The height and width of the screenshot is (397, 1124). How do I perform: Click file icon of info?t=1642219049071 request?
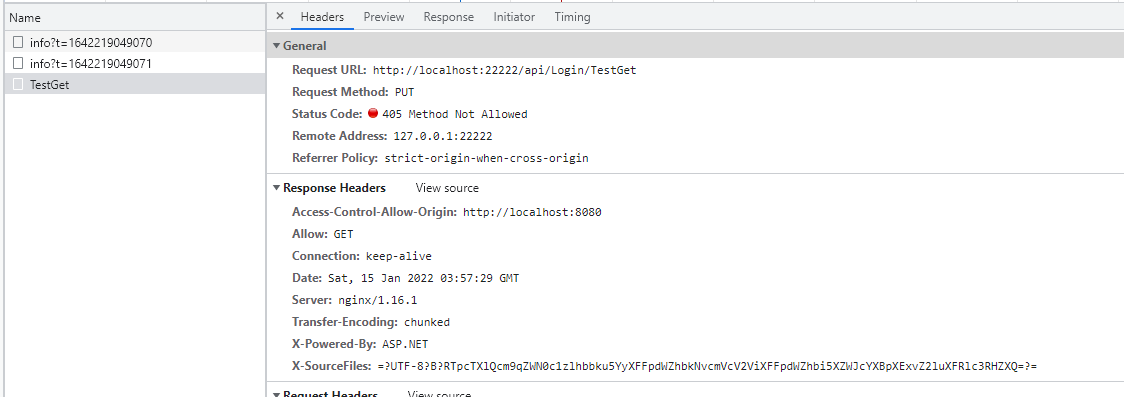[x=18, y=63]
